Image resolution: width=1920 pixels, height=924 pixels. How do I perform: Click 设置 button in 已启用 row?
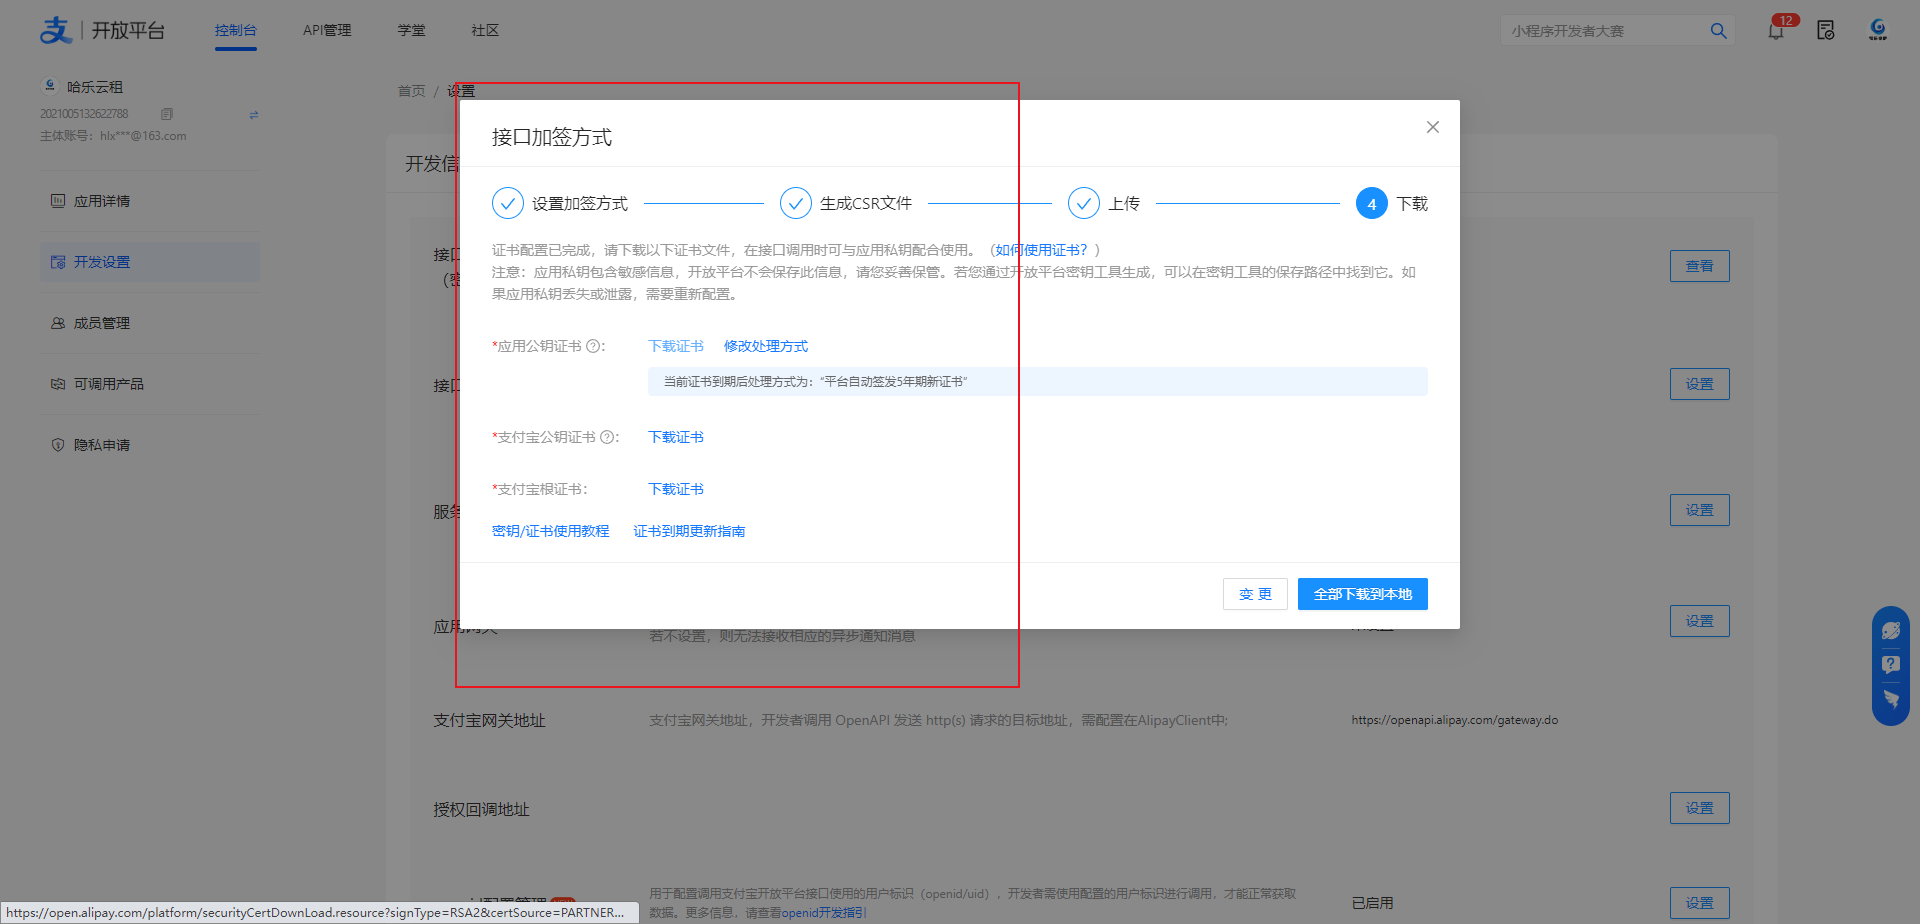[1700, 903]
